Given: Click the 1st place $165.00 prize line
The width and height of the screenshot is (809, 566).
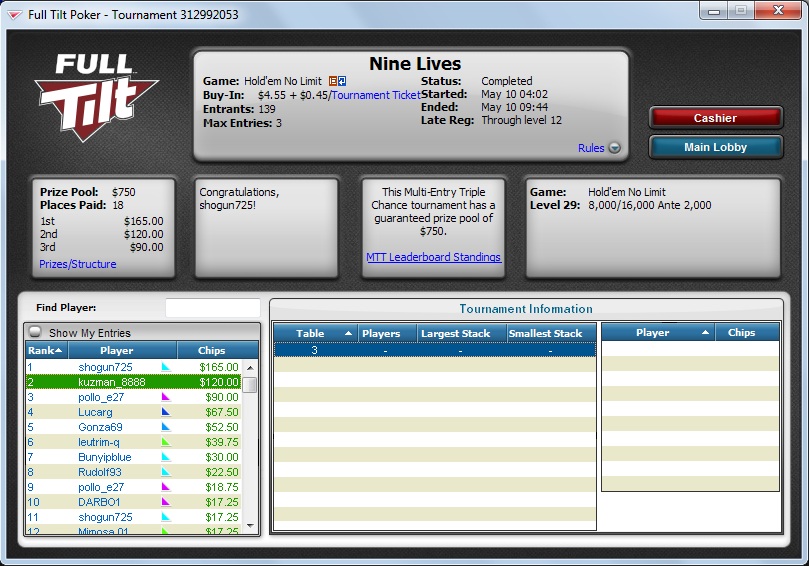Looking at the screenshot, I should 102,221.
